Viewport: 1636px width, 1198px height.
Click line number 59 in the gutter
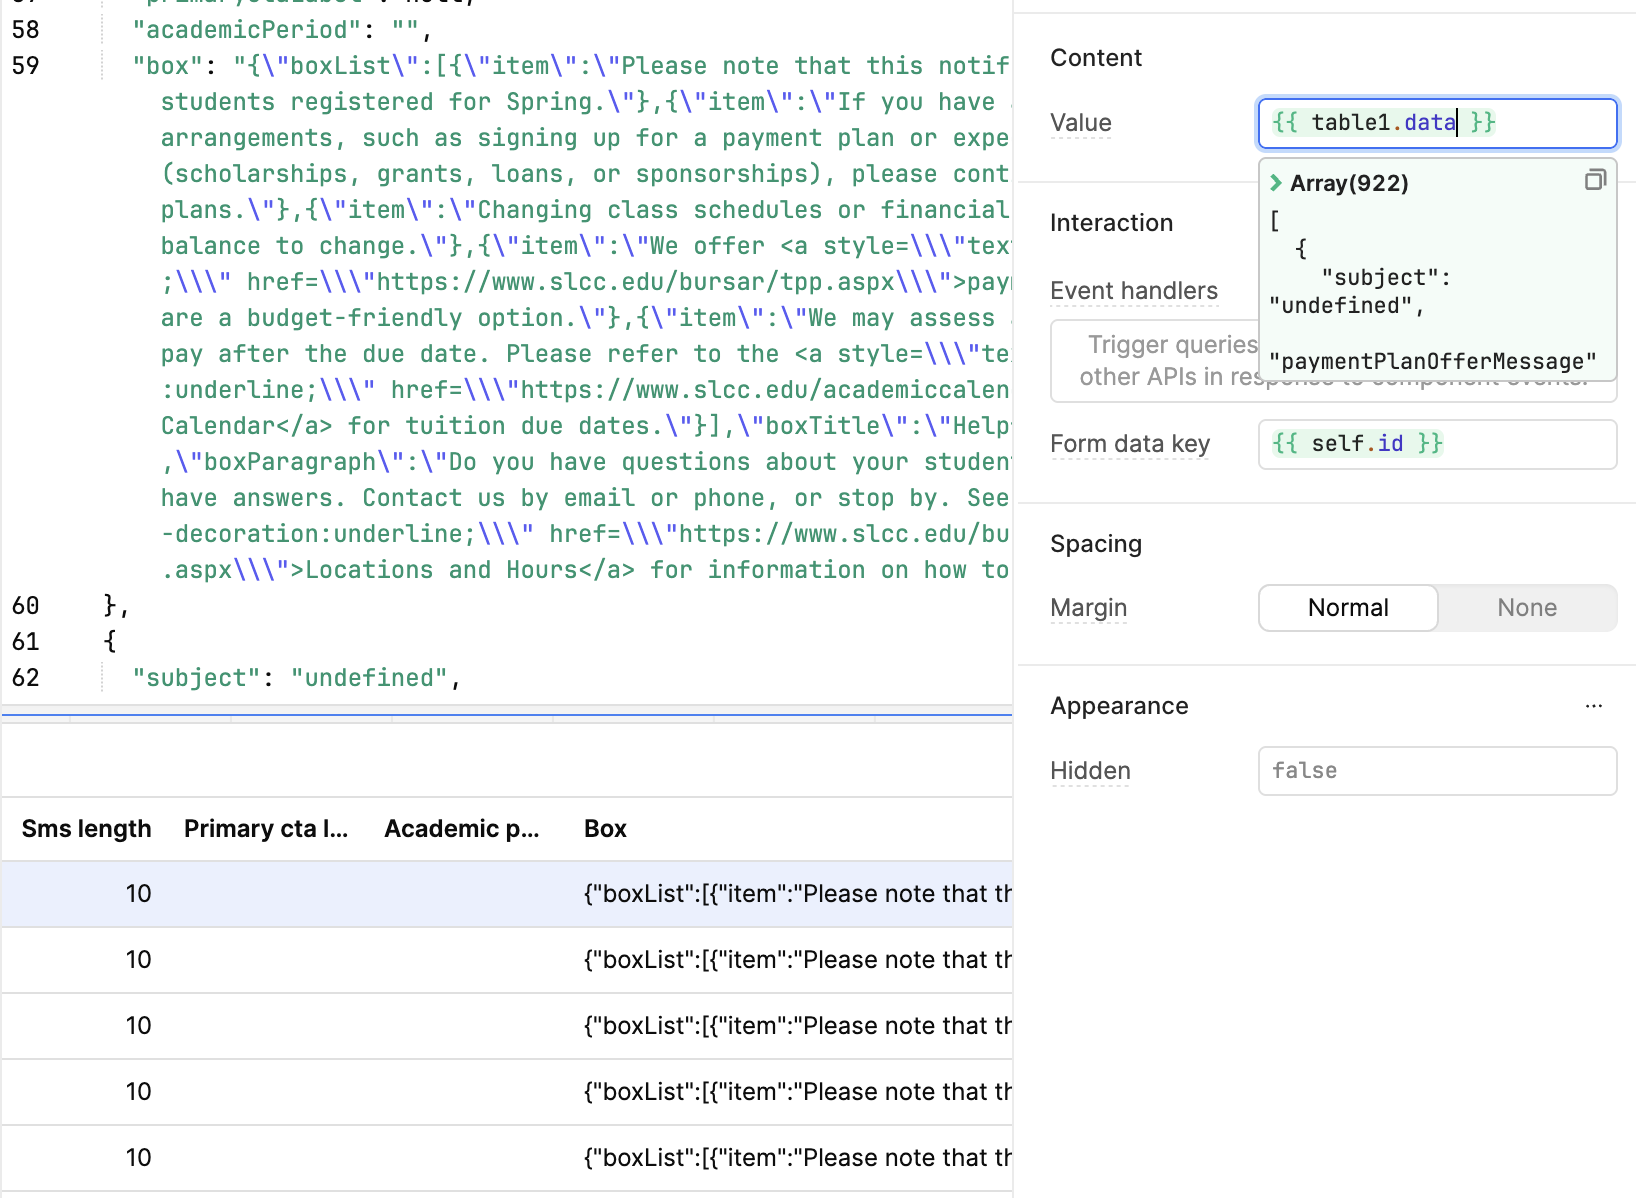(26, 66)
